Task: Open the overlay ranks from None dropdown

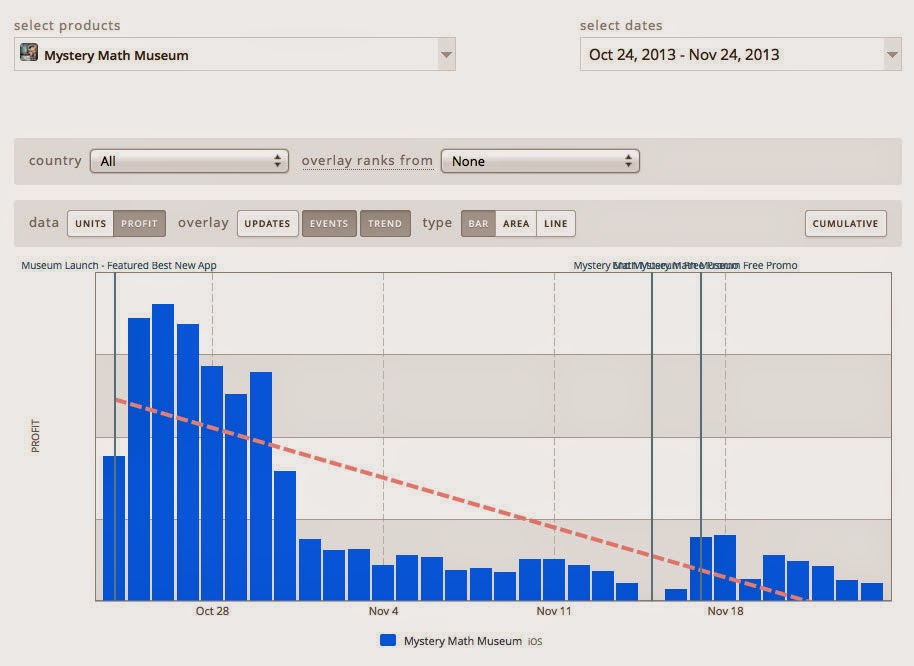Action: [x=540, y=161]
